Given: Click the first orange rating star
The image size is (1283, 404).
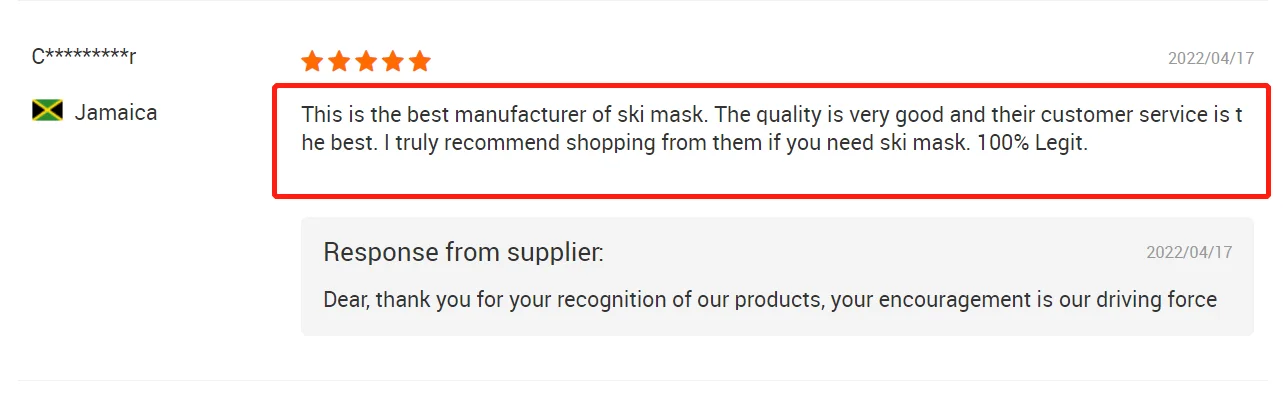Looking at the screenshot, I should click(312, 62).
